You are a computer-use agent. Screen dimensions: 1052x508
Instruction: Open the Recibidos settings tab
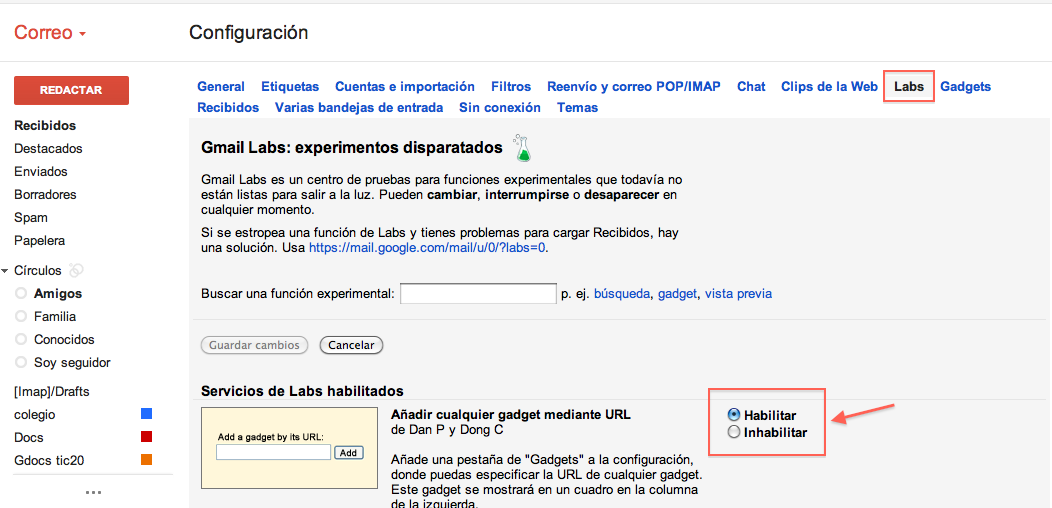228,107
